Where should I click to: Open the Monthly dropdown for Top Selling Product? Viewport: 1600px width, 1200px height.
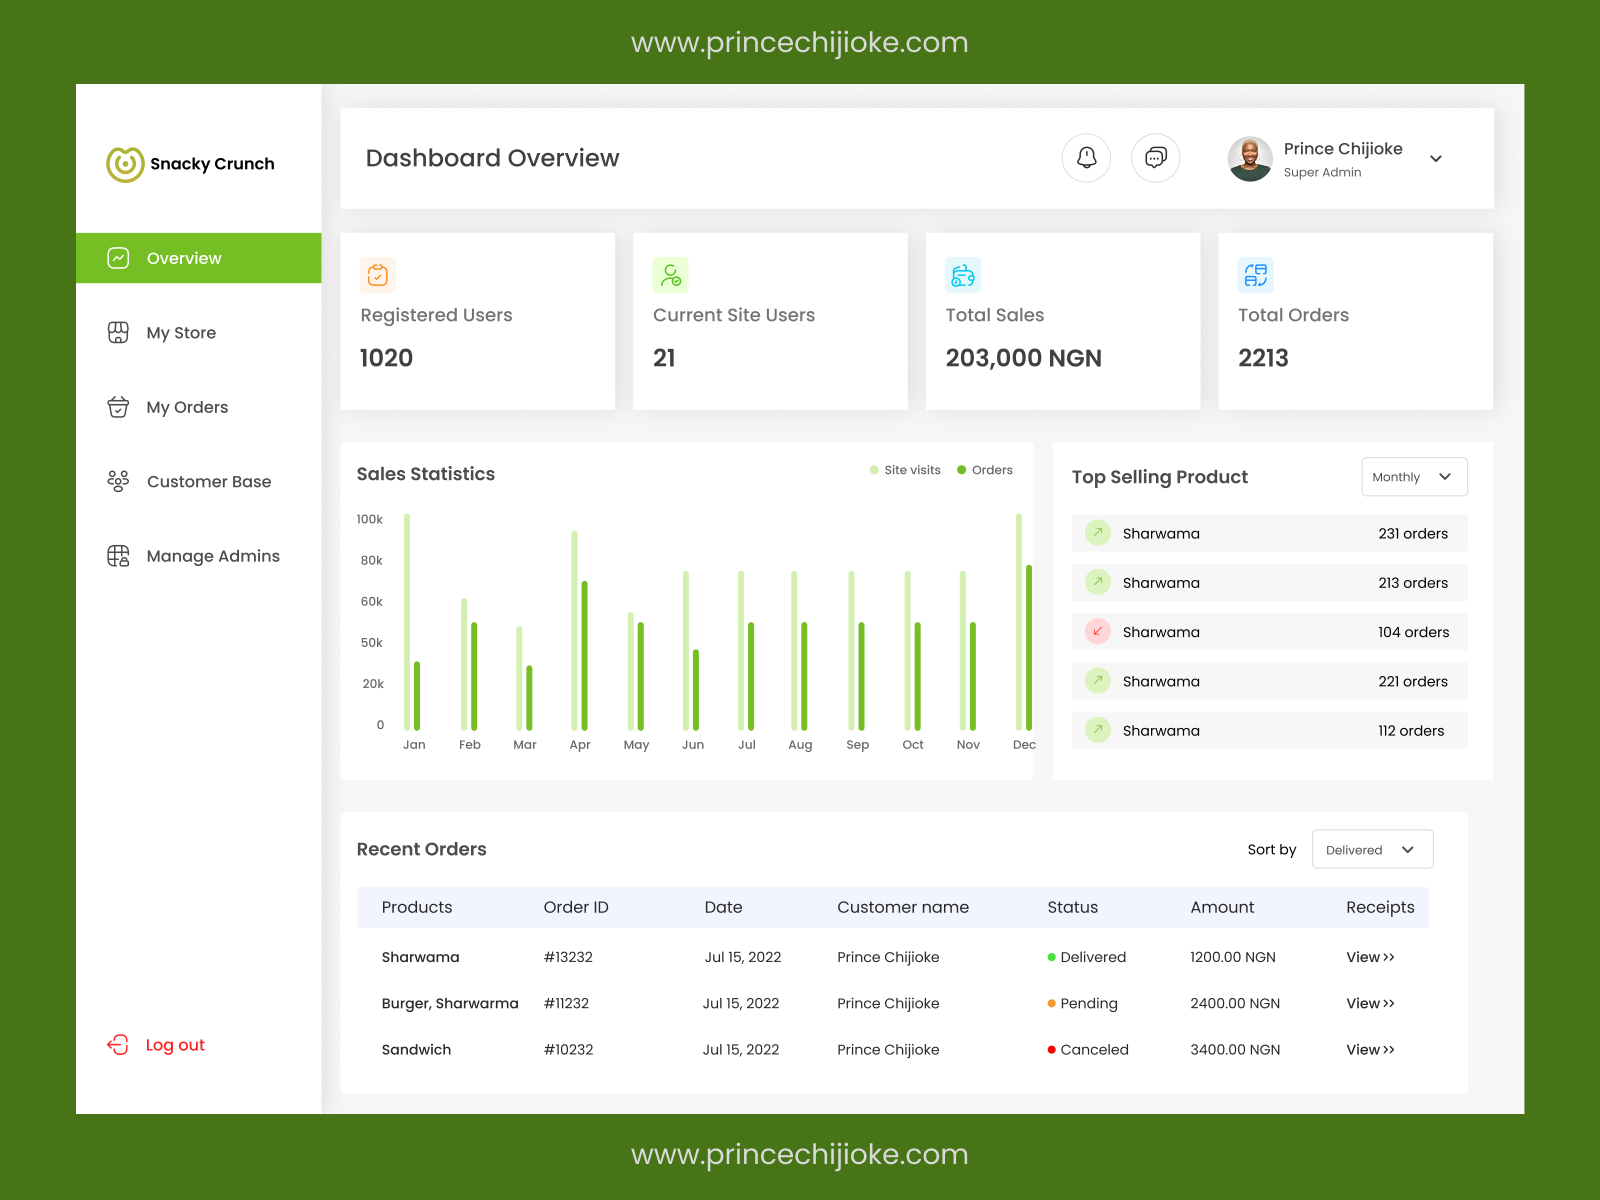(x=1413, y=477)
